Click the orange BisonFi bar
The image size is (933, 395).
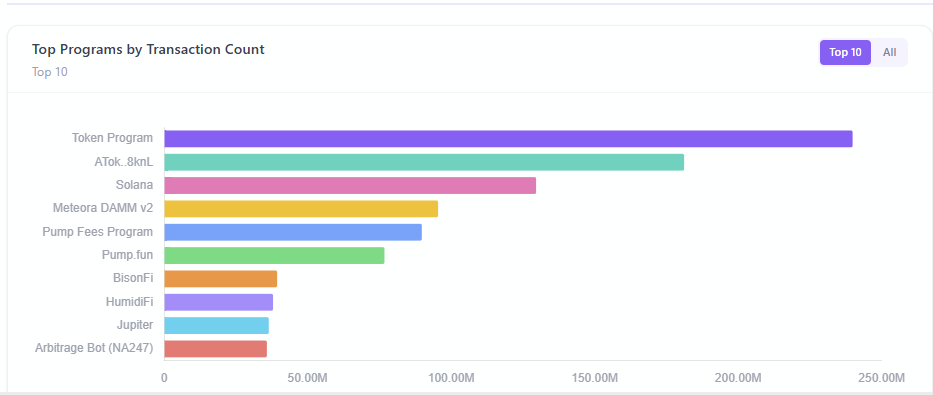221,279
